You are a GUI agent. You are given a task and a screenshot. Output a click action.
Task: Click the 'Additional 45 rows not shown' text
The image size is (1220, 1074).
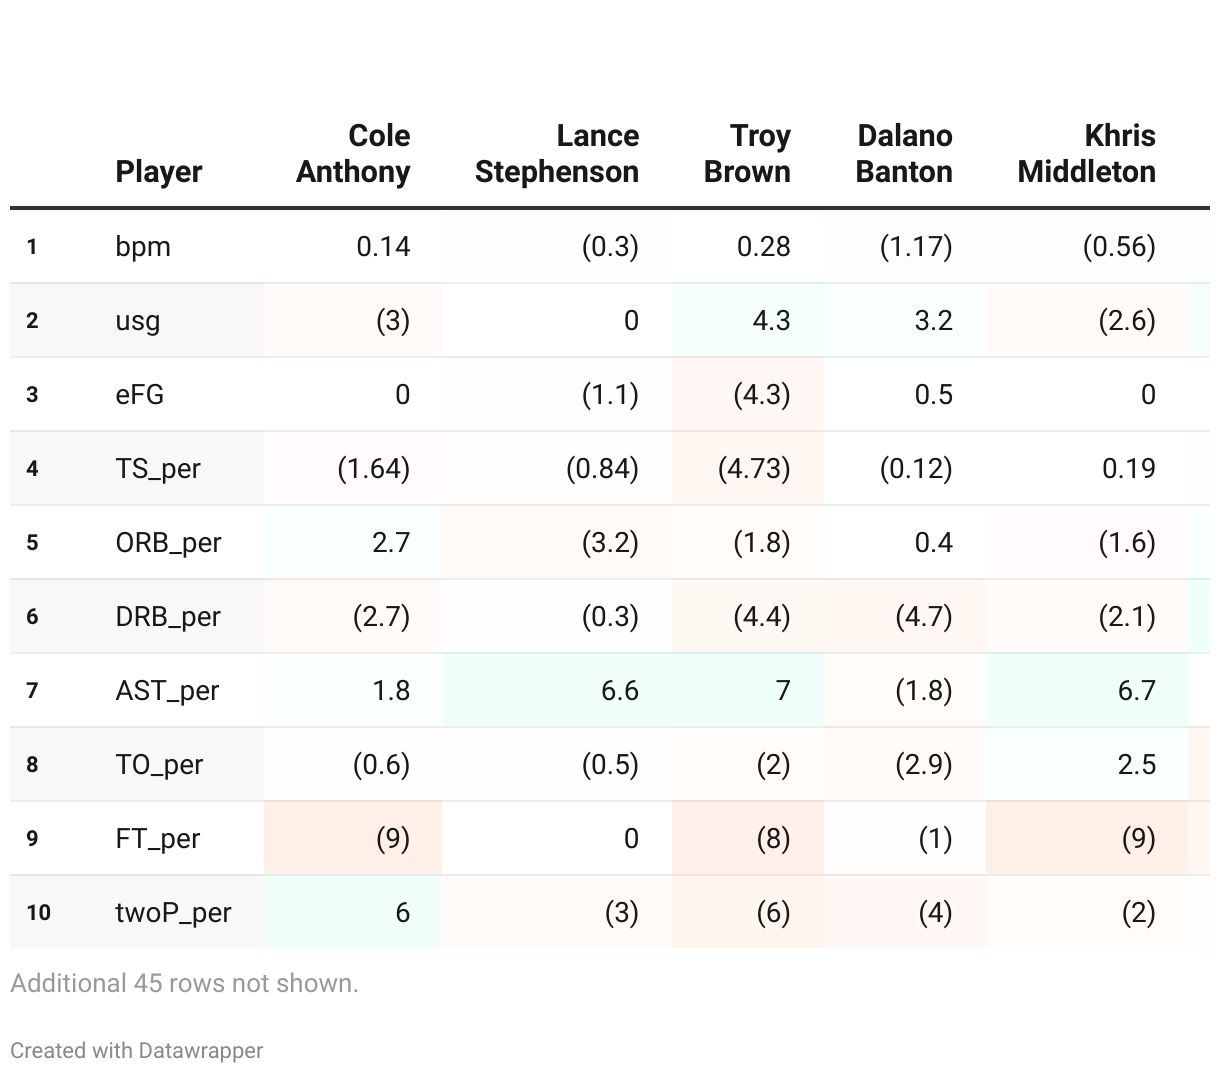coord(184,983)
